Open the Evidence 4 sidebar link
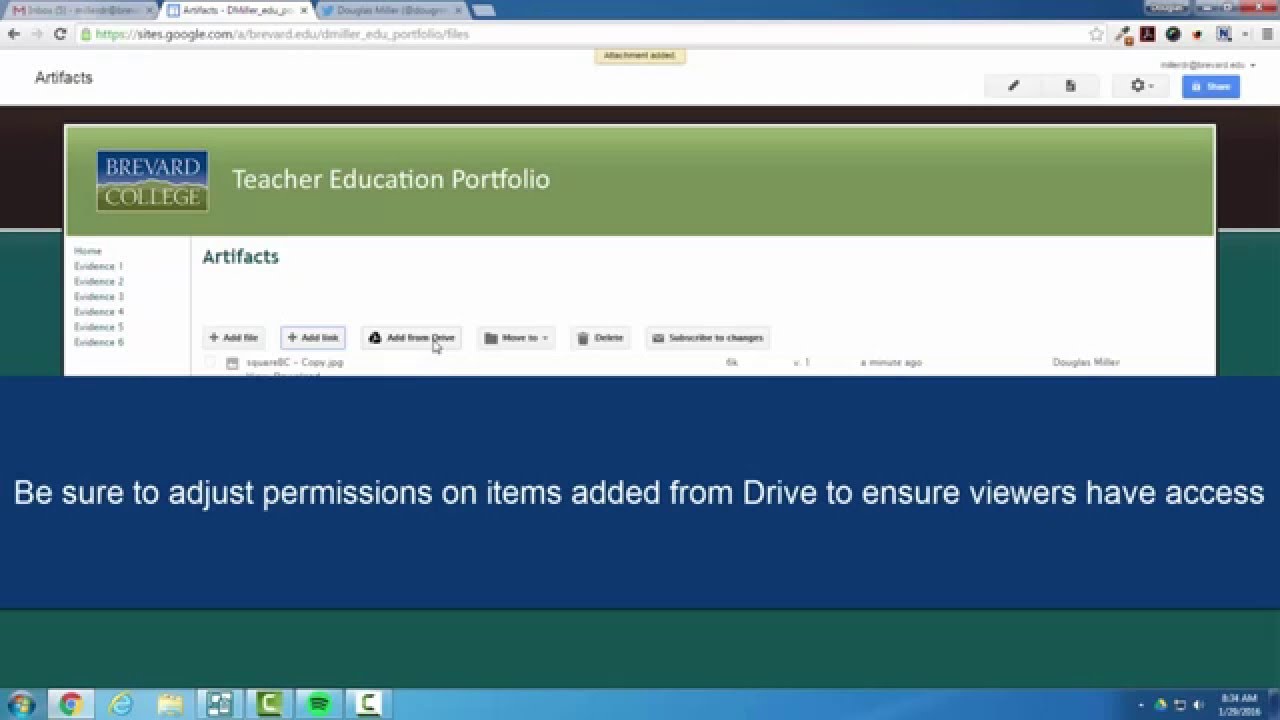 pos(99,311)
